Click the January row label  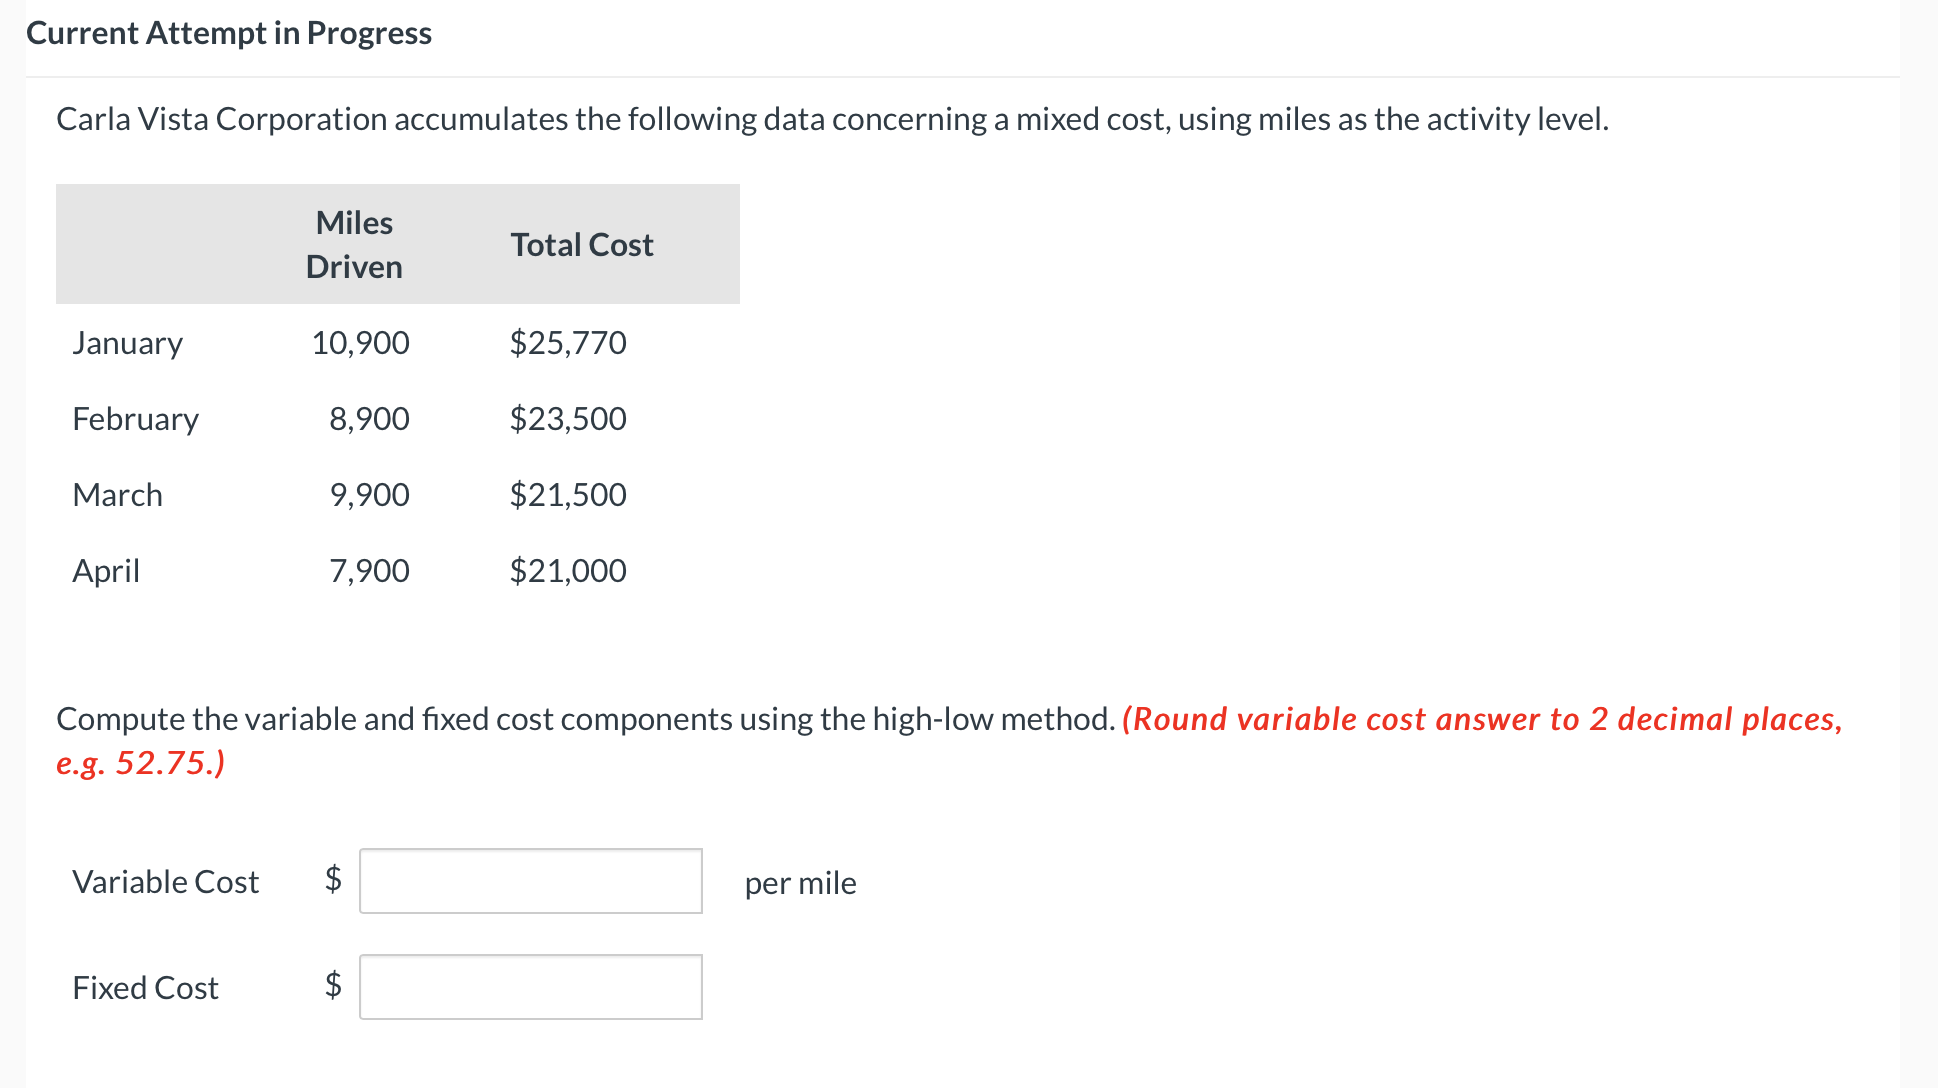click(x=127, y=343)
